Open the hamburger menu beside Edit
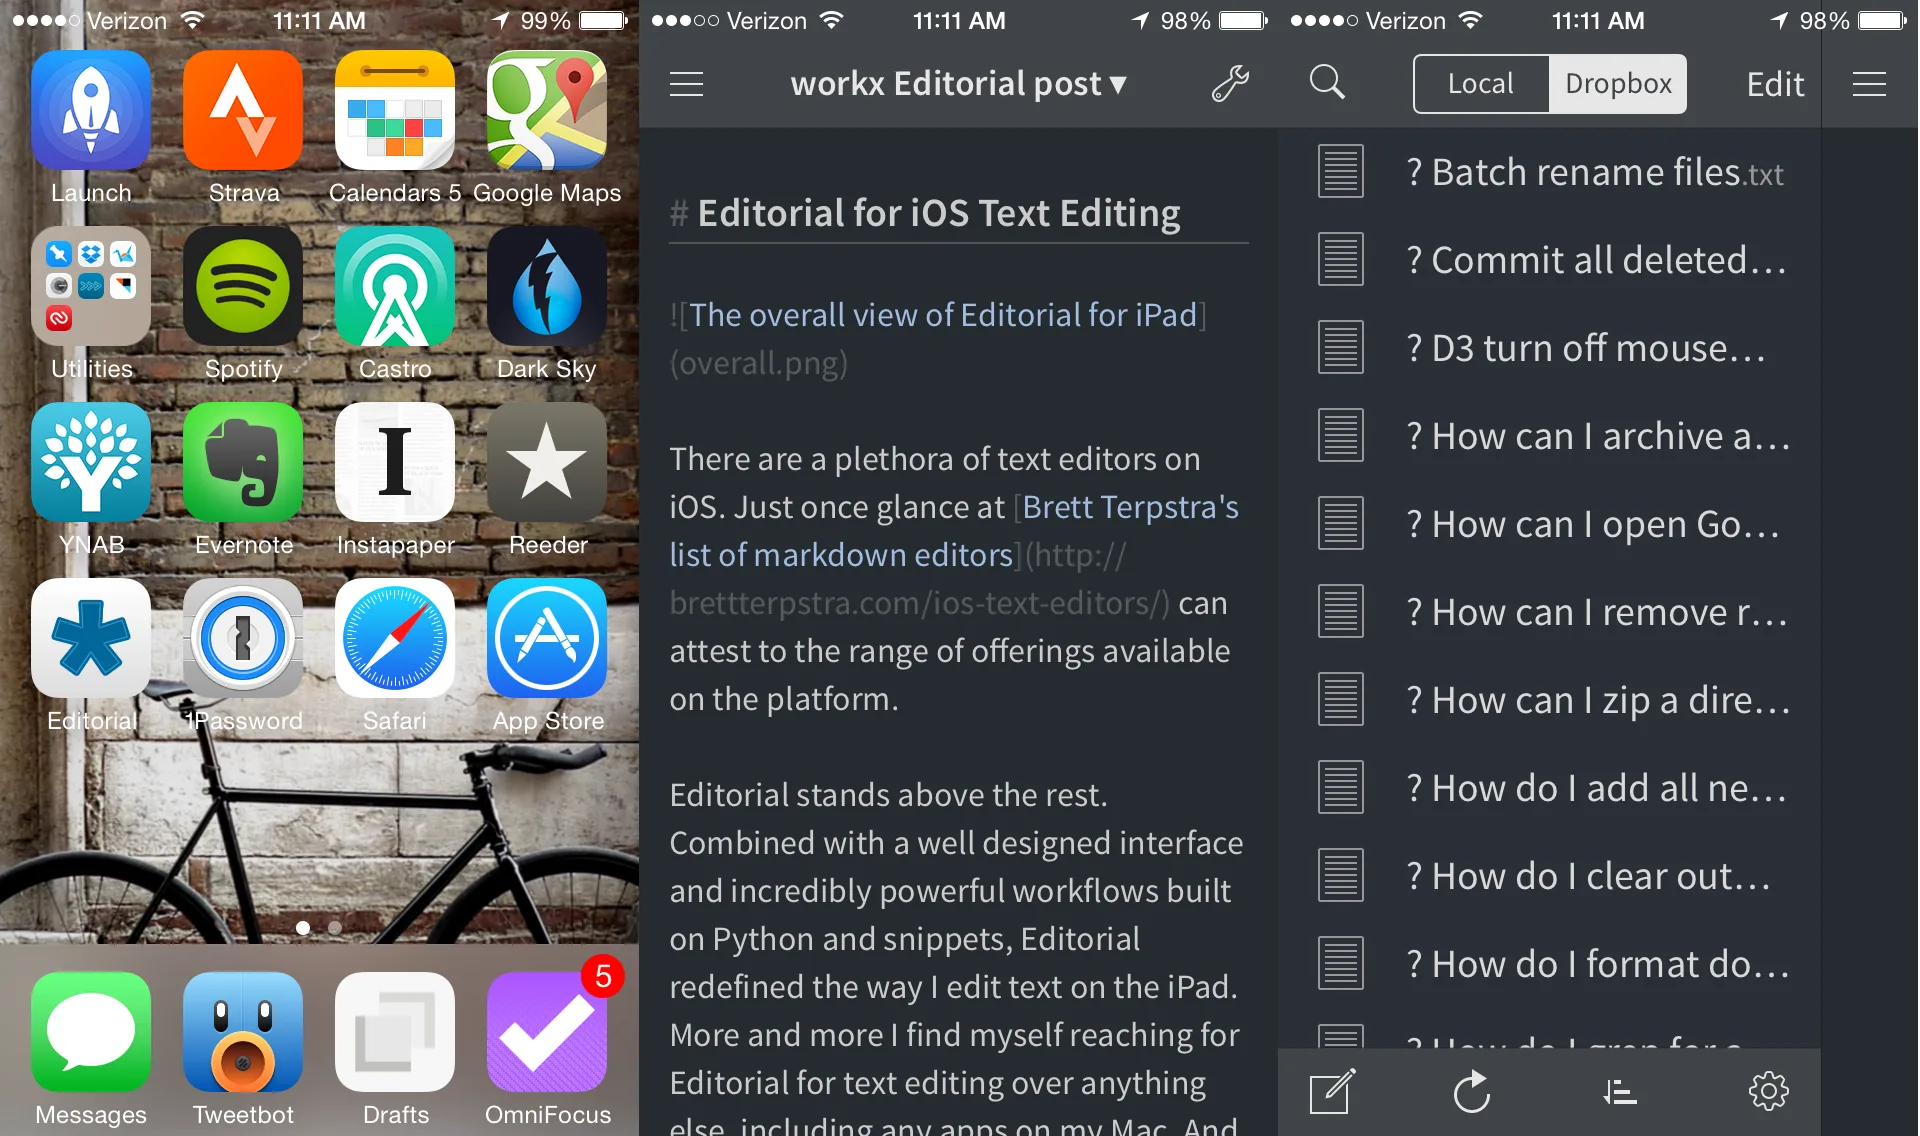The image size is (1920, 1136). 1869,84
